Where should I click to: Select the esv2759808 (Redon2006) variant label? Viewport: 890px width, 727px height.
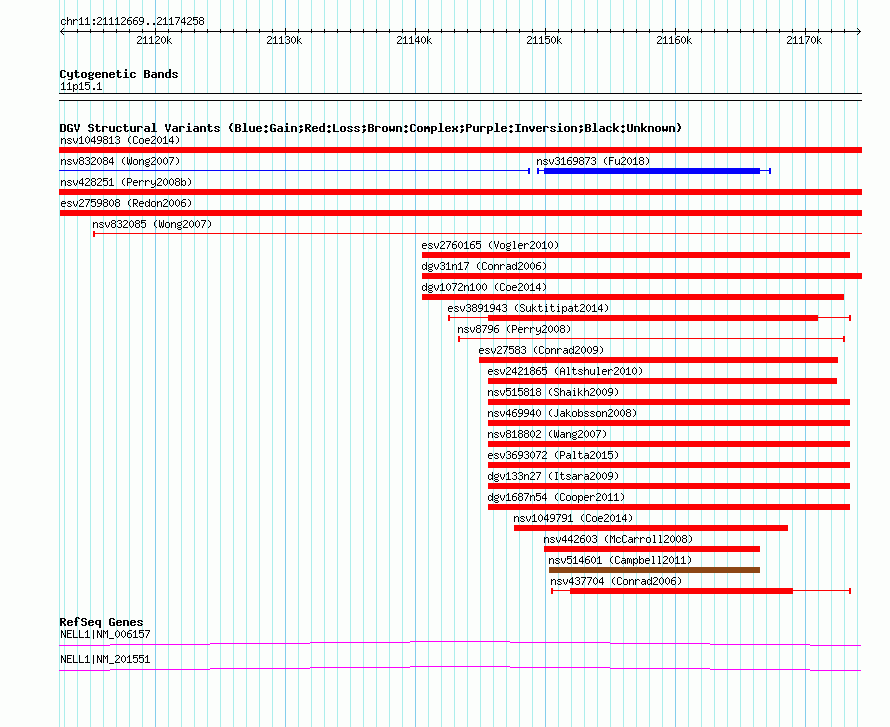[126, 203]
